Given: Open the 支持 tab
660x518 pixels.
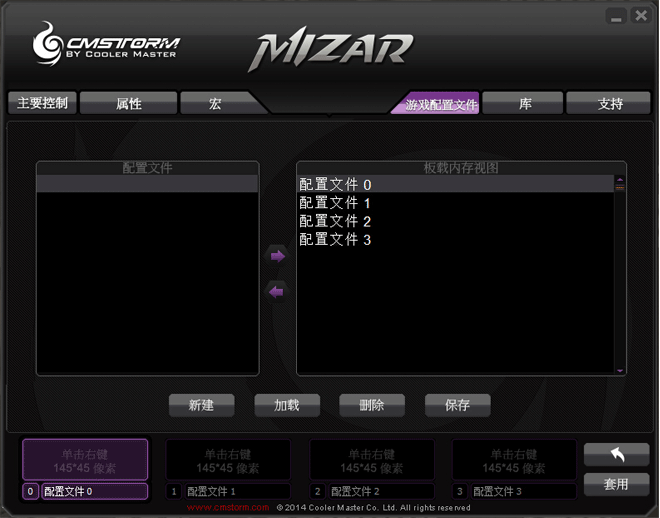Looking at the screenshot, I should coord(608,103).
